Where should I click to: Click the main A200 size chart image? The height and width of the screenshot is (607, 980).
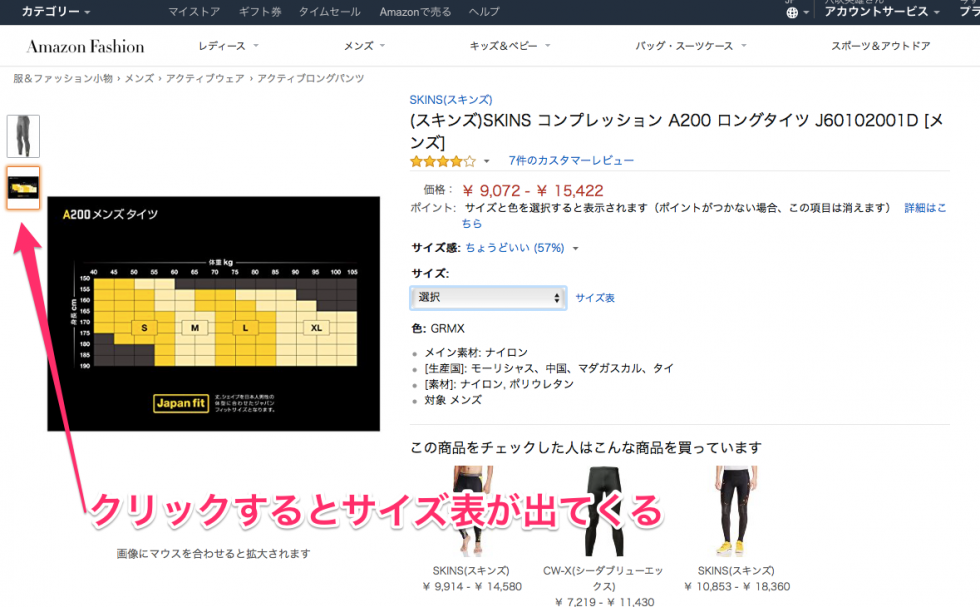point(213,314)
